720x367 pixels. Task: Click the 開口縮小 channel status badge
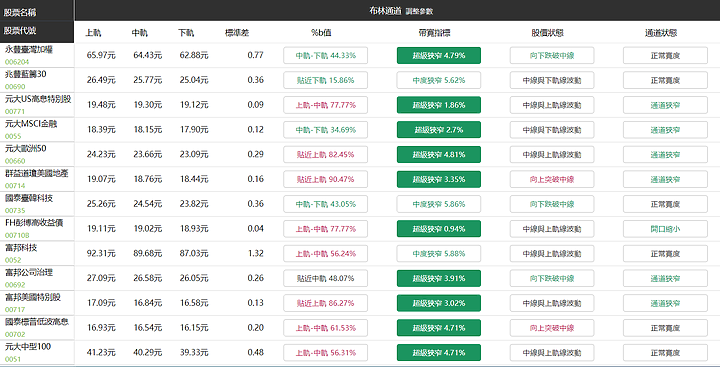tap(665, 229)
